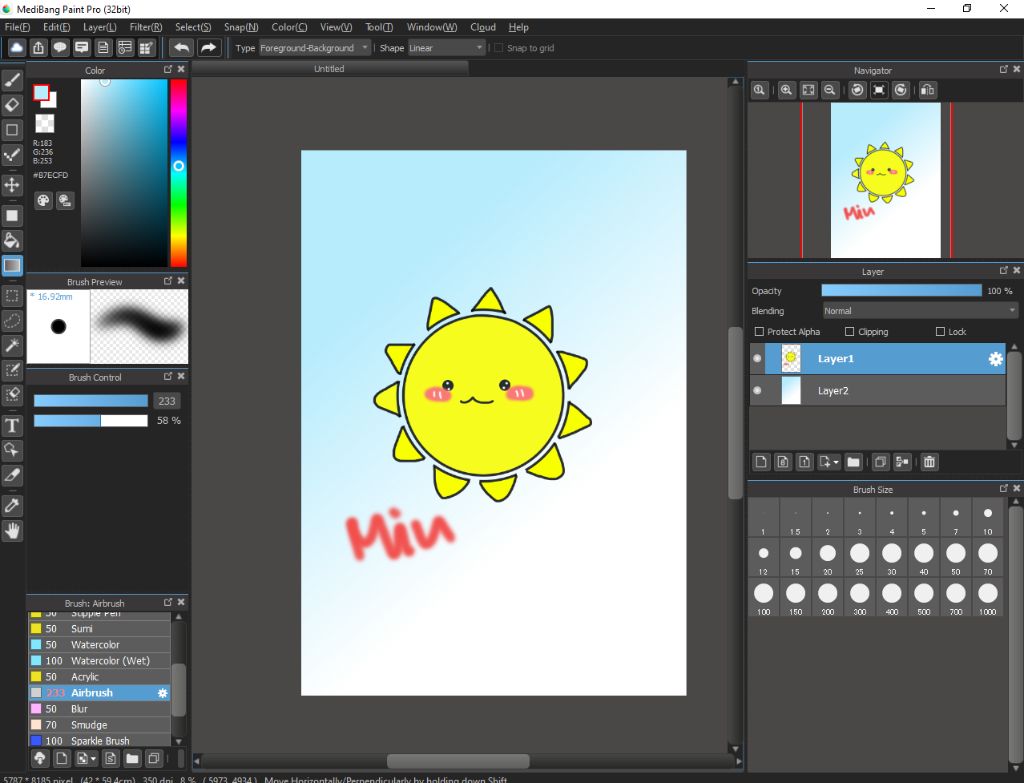
Task: Select the Watercolor (Wet) brush
Action: [x=100, y=661]
